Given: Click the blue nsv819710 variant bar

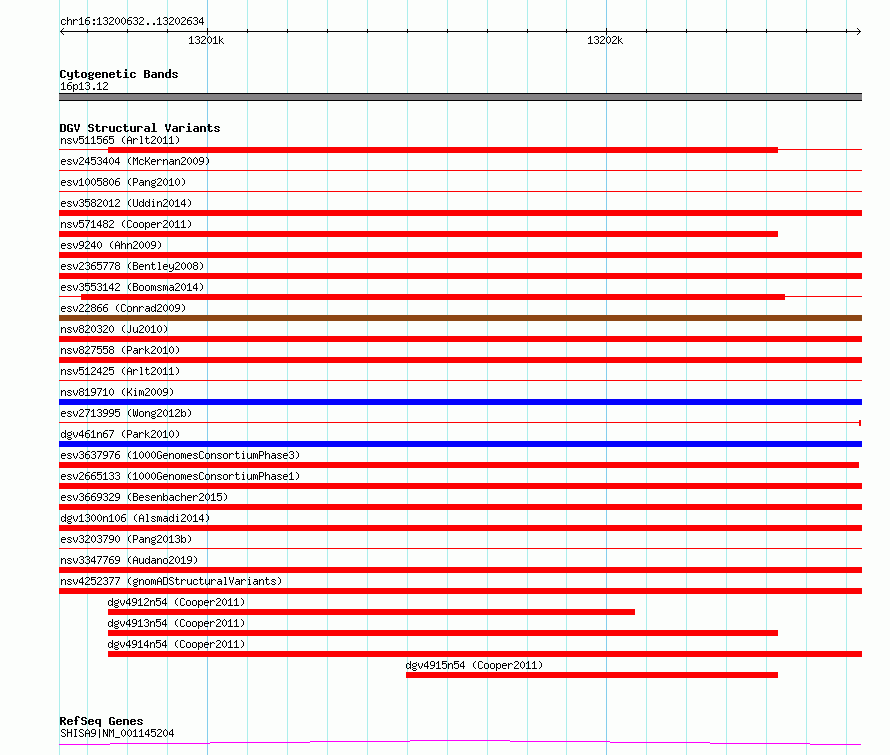Looking at the screenshot, I should tap(460, 402).
